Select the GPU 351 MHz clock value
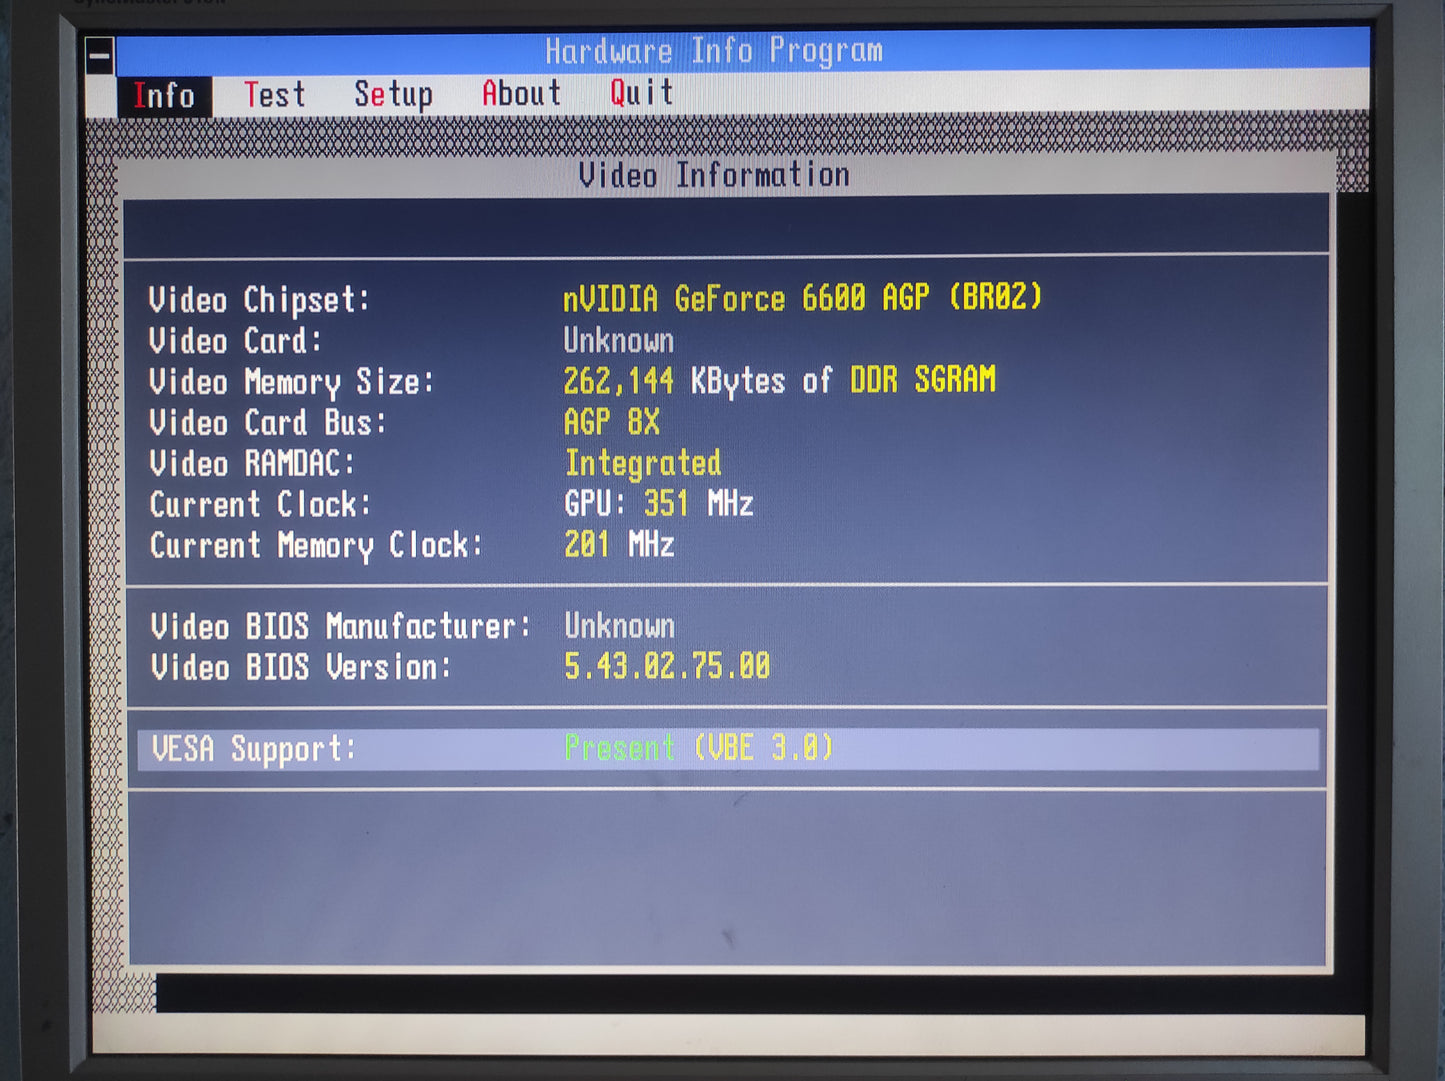The image size is (1445, 1081). pos(659,504)
